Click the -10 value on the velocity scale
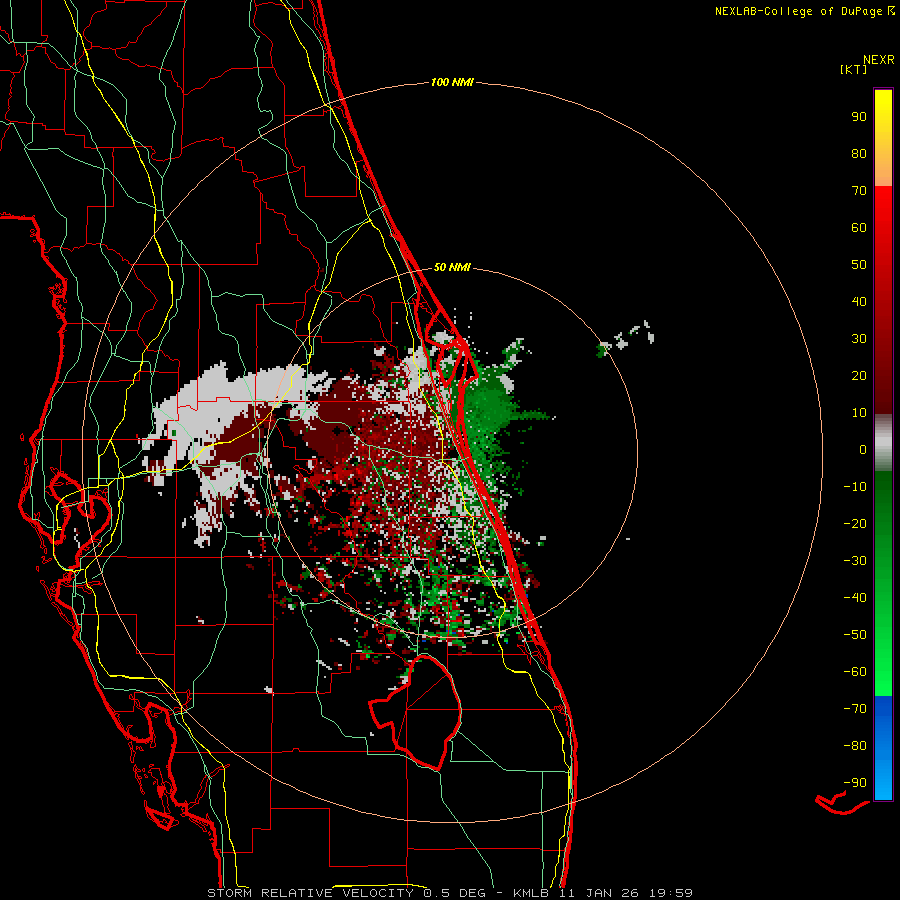The height and width of the screenshot is (900, 900). (855, 487)
